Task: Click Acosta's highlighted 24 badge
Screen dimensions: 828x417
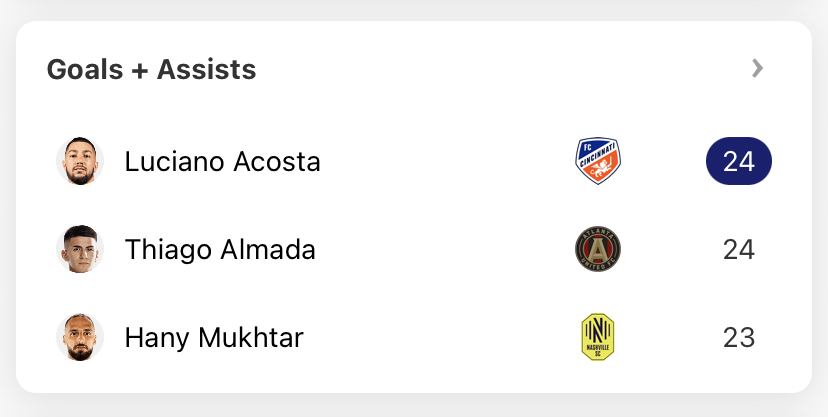Action: click(x=739, y=161)
